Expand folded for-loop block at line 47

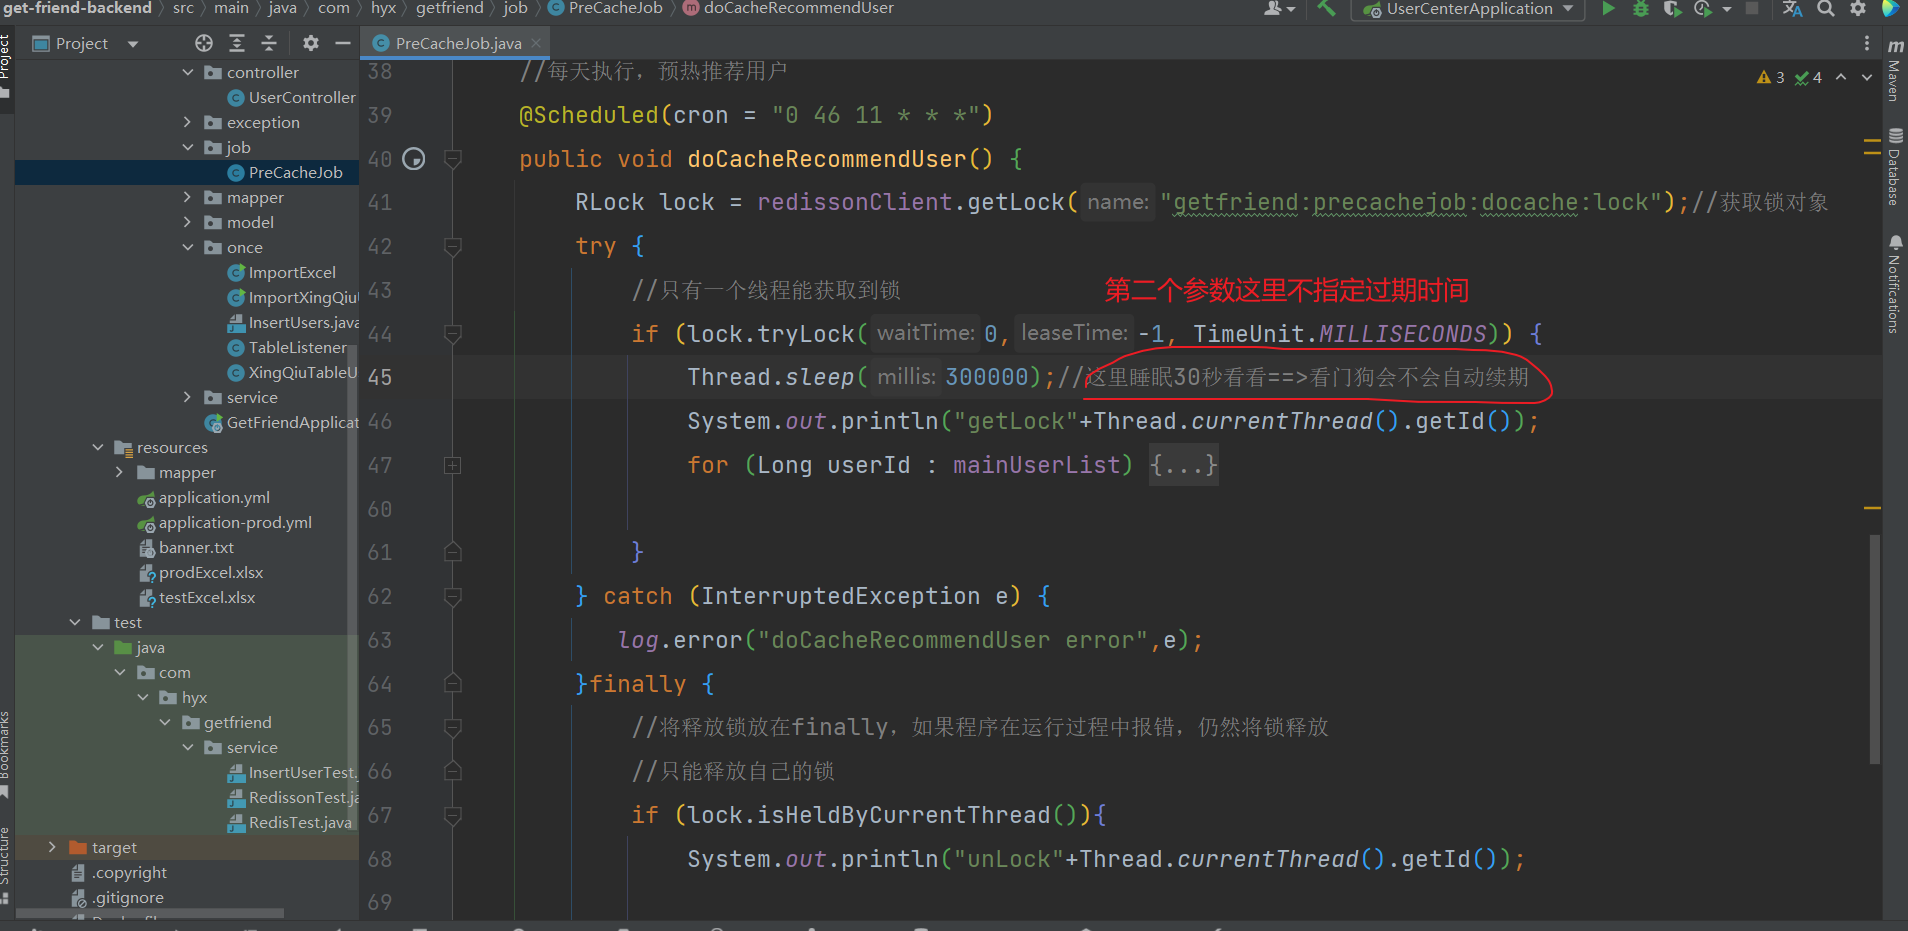point(452,465)
